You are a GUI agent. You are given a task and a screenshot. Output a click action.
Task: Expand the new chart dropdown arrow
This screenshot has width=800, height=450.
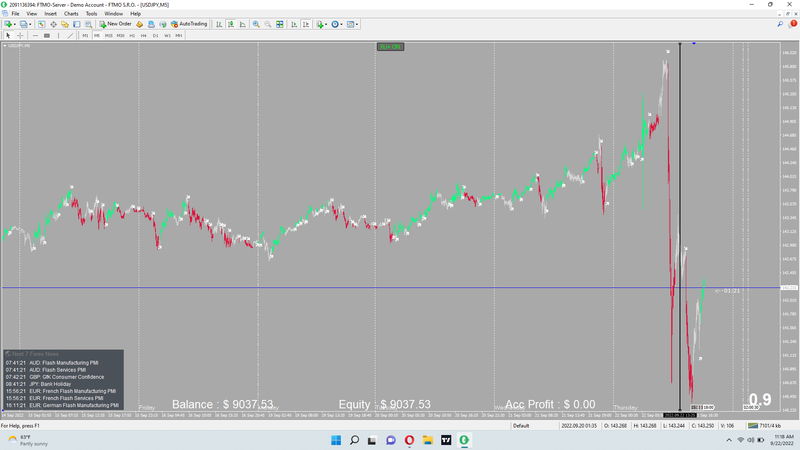tap(15, 23)
